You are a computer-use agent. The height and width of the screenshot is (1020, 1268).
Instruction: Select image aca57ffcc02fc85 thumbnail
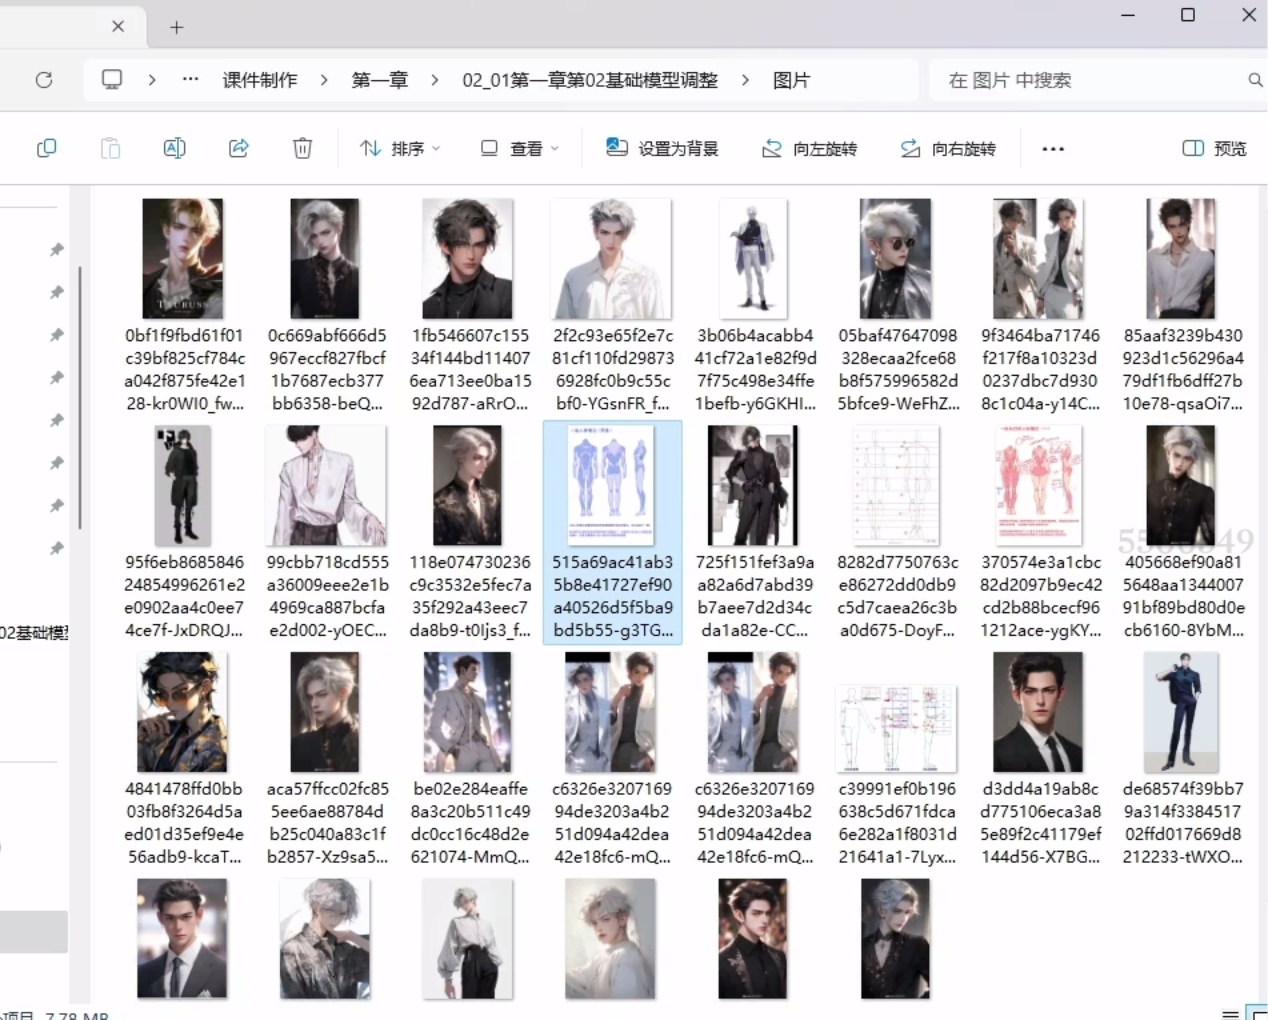click(325, 712)
